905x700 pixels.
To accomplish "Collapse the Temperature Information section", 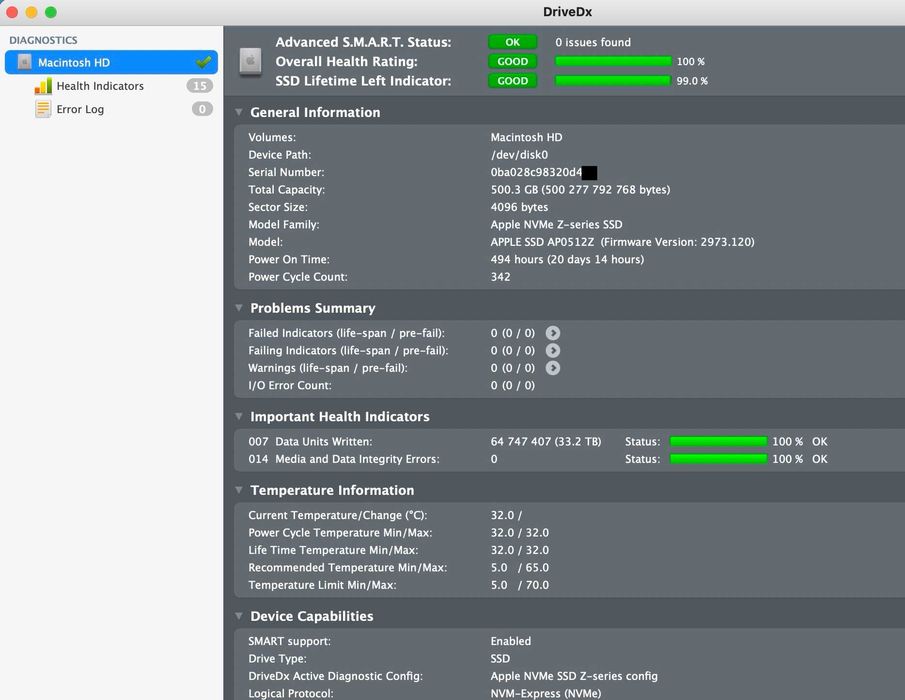I will point(239,490).
